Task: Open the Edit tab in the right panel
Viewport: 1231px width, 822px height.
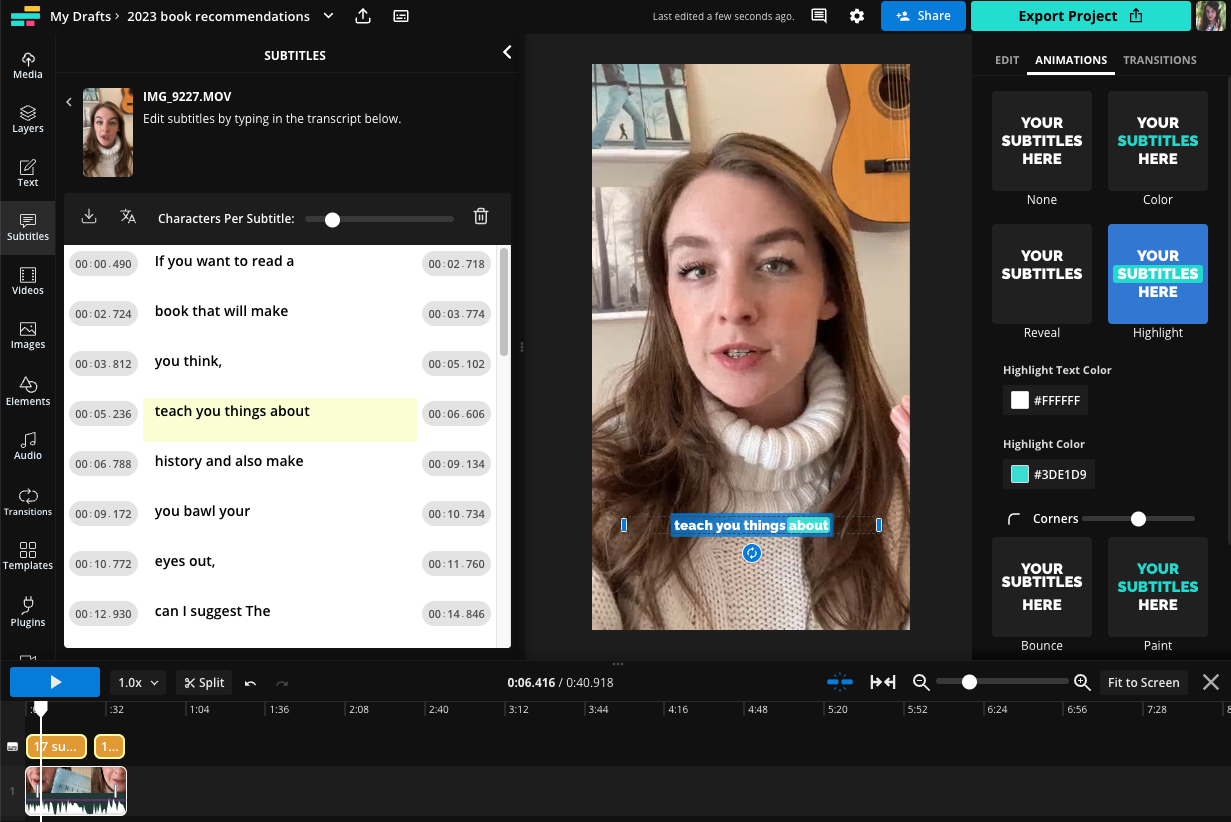Action: coord(1007,60)
